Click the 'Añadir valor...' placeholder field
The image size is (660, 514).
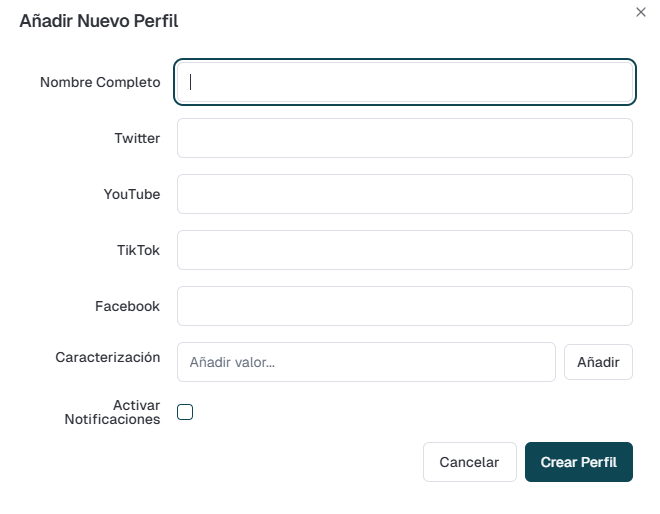366,362
